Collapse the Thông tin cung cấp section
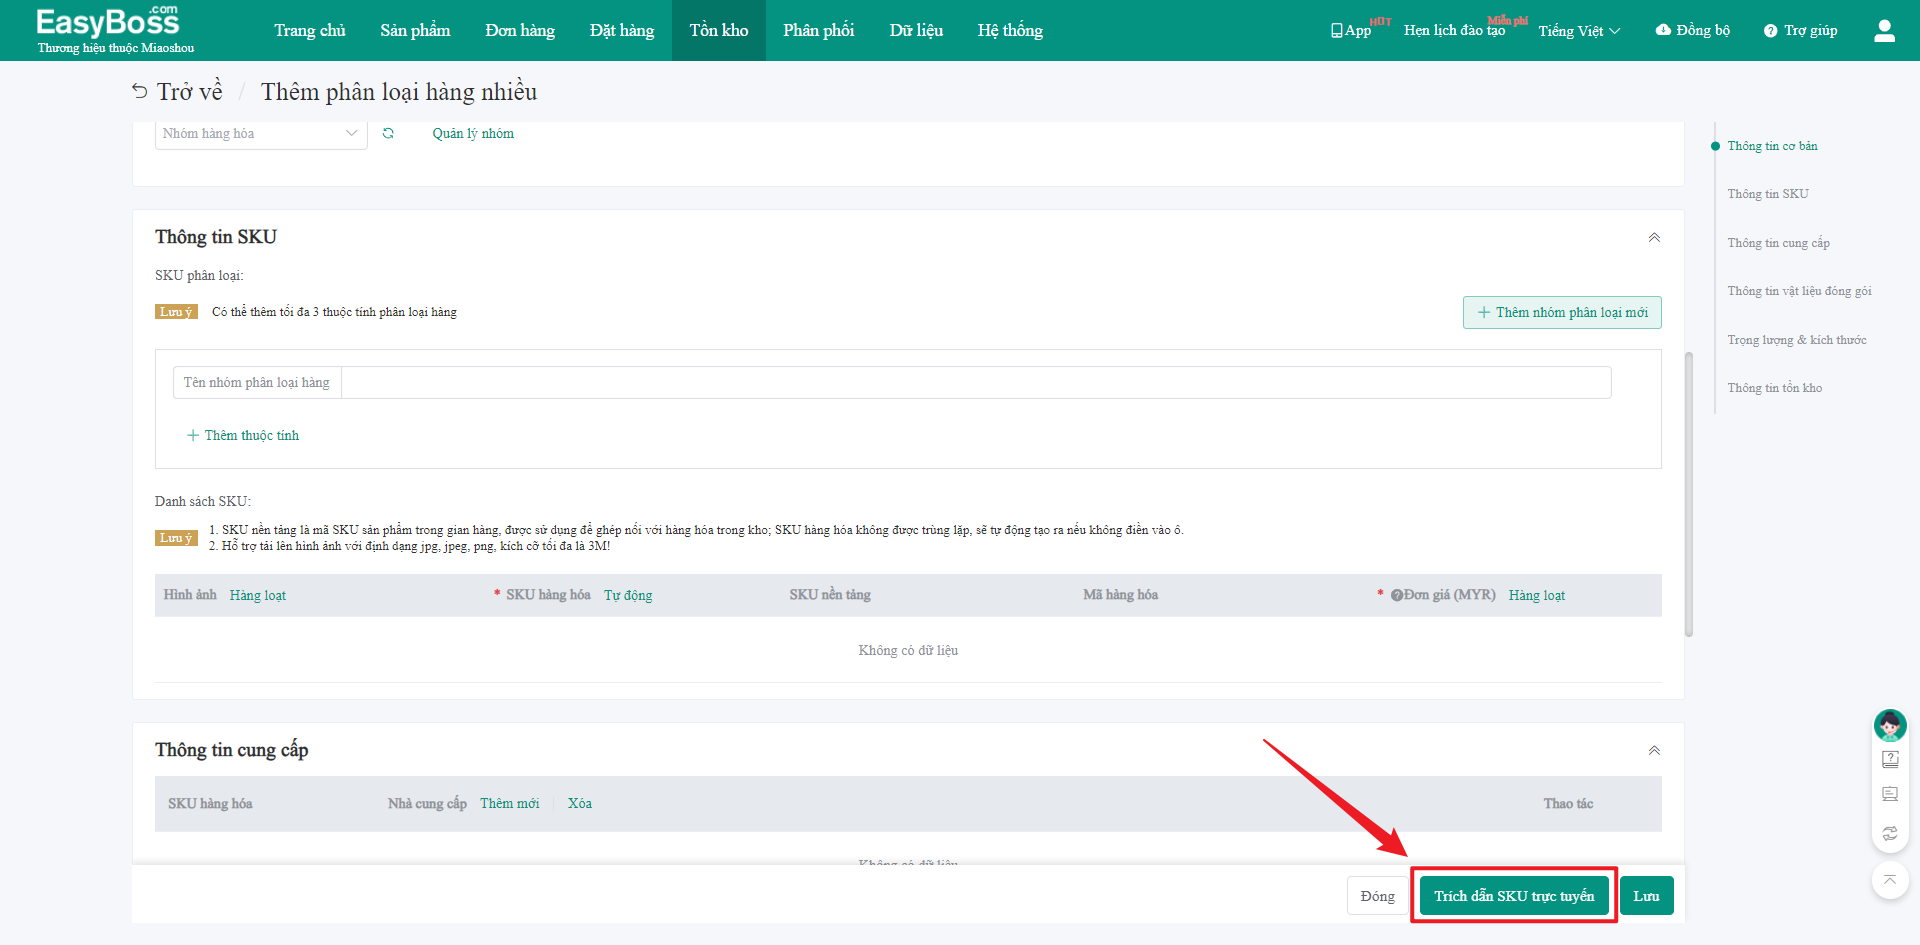 click(1654, 750)
